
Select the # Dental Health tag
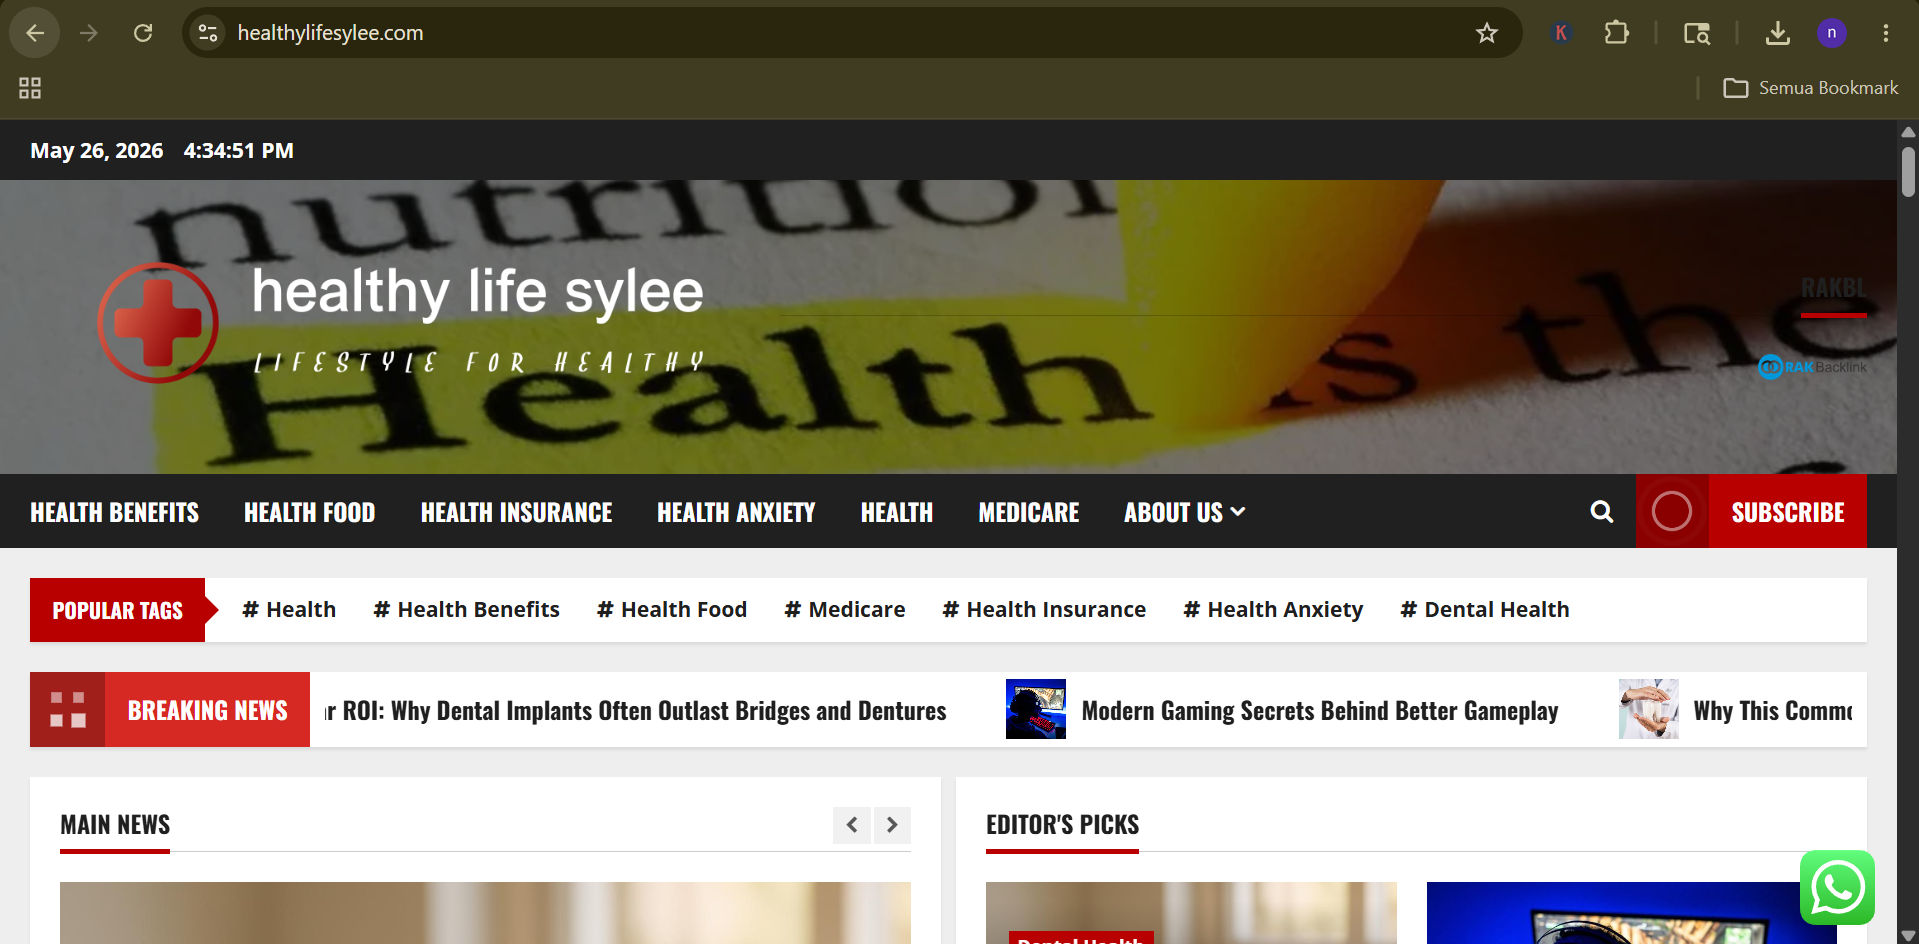point(1485,609)
